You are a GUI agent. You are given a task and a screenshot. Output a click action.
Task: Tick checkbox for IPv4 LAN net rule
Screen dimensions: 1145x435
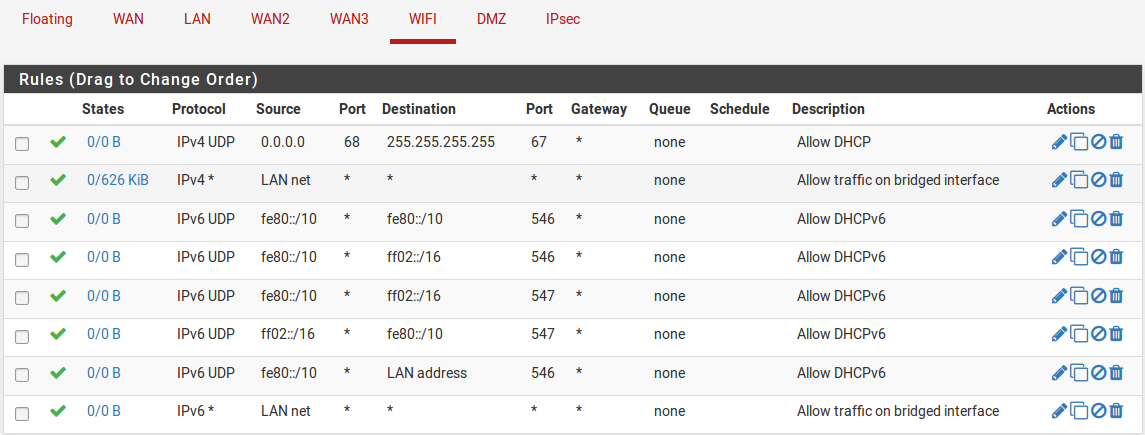(22, 182)
